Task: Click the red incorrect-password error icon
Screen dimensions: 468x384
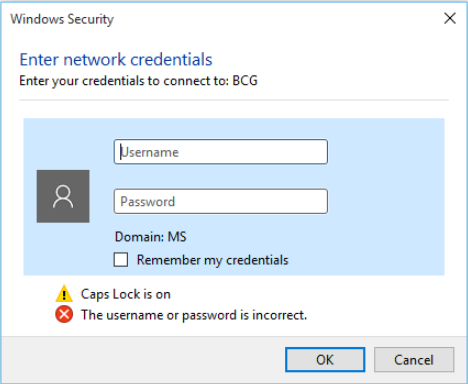Action: (64, 314)
